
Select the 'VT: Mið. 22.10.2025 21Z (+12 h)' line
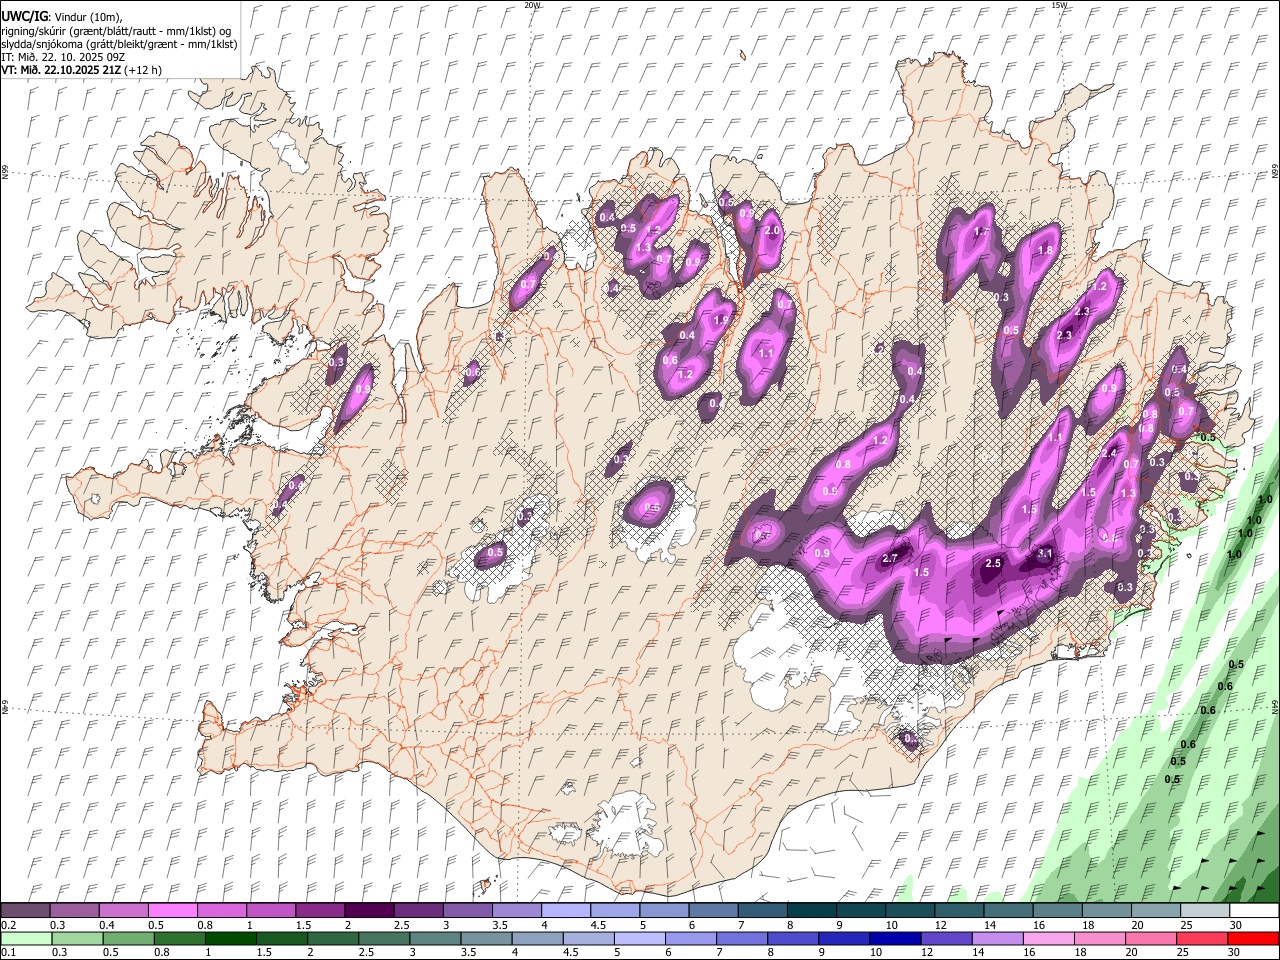click(x=82, y=70)
